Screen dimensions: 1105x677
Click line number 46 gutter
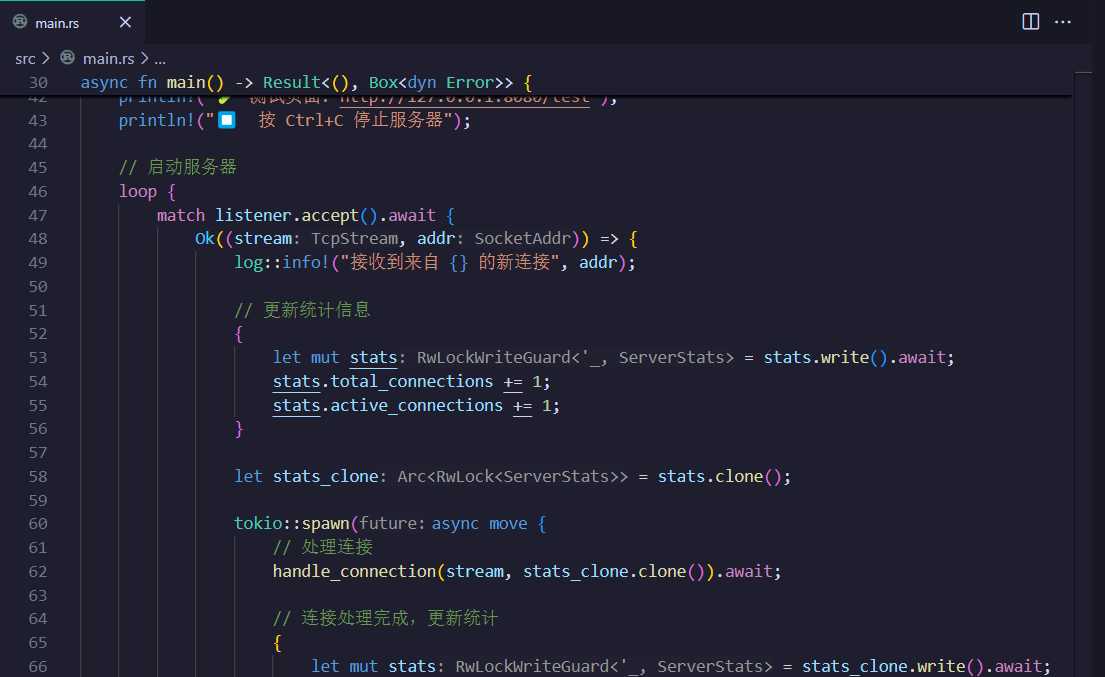[x=38, y=192]
